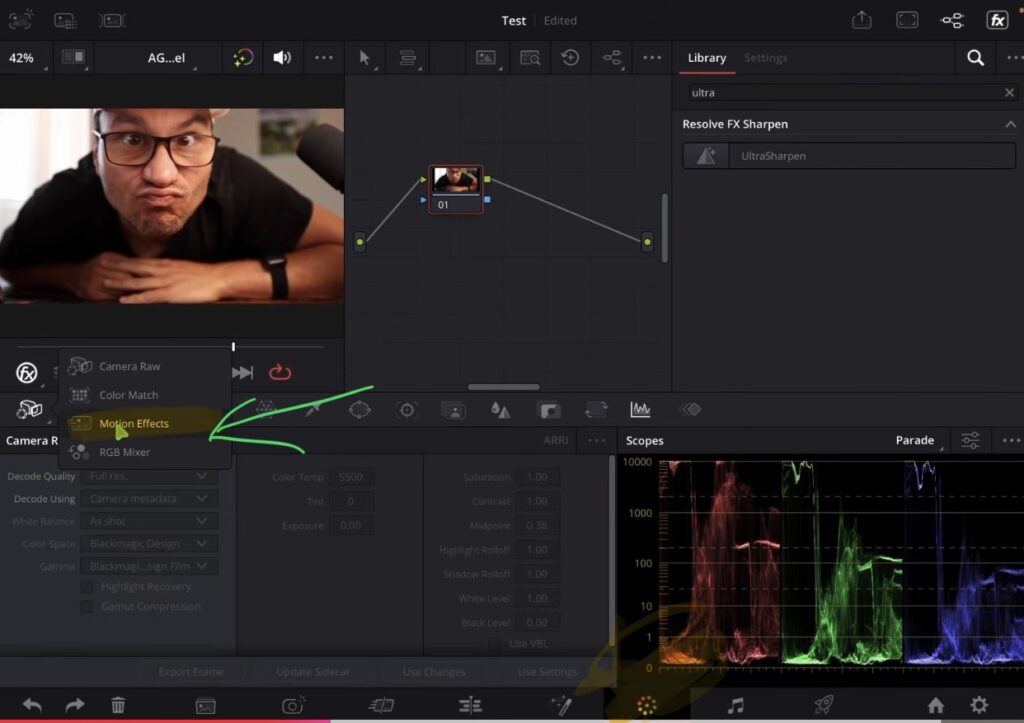Select node 01 thumbnail
The image size is (1024, 723).
click(x=456, y=180)
